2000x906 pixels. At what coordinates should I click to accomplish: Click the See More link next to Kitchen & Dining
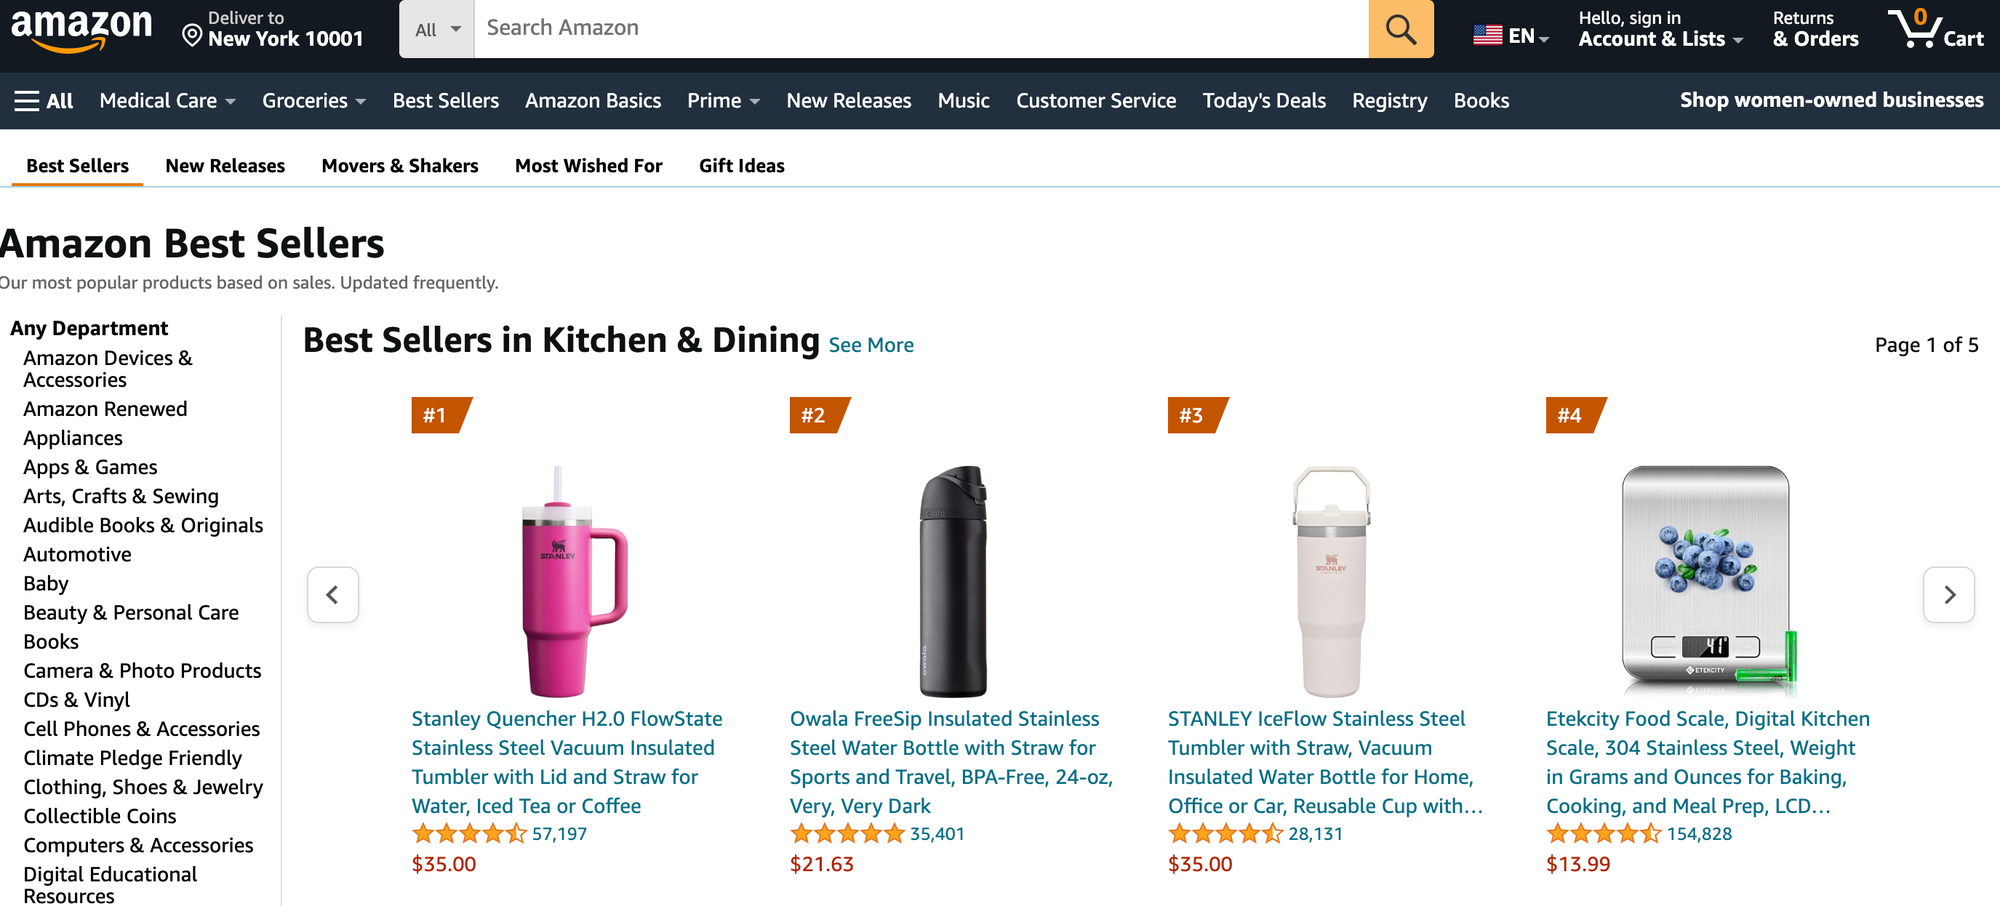[870, 344]
